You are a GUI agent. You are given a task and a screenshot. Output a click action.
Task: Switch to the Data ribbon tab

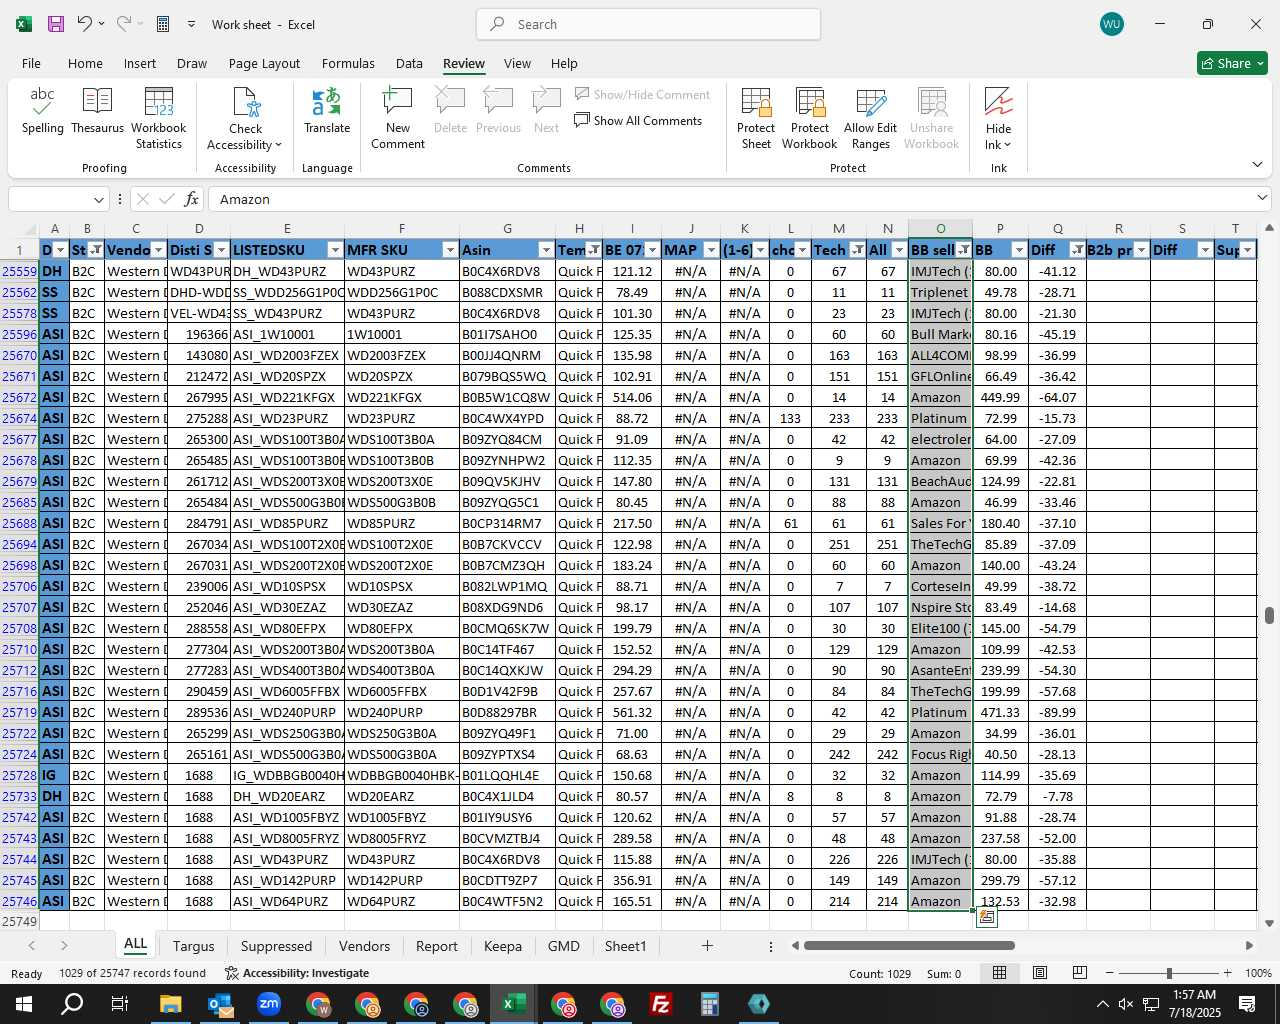(x=409, y=63)
